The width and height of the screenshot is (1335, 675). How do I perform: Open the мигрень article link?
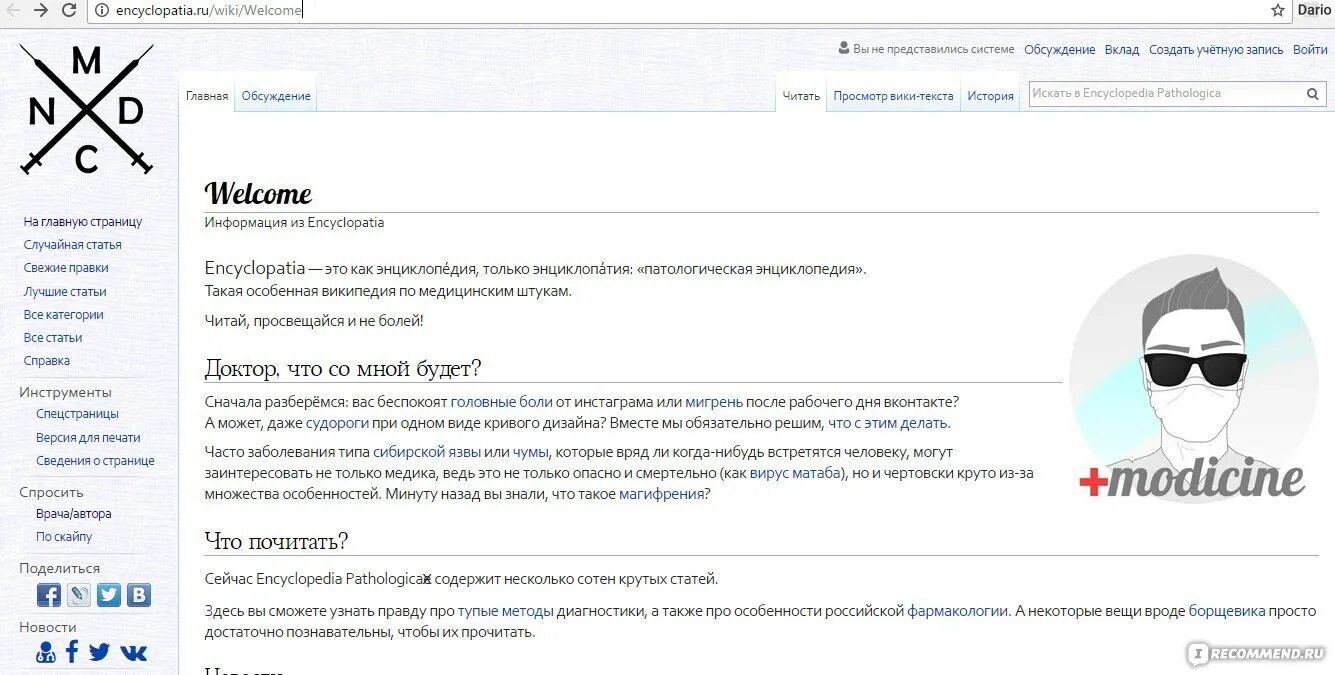click(x=715, y=401)
